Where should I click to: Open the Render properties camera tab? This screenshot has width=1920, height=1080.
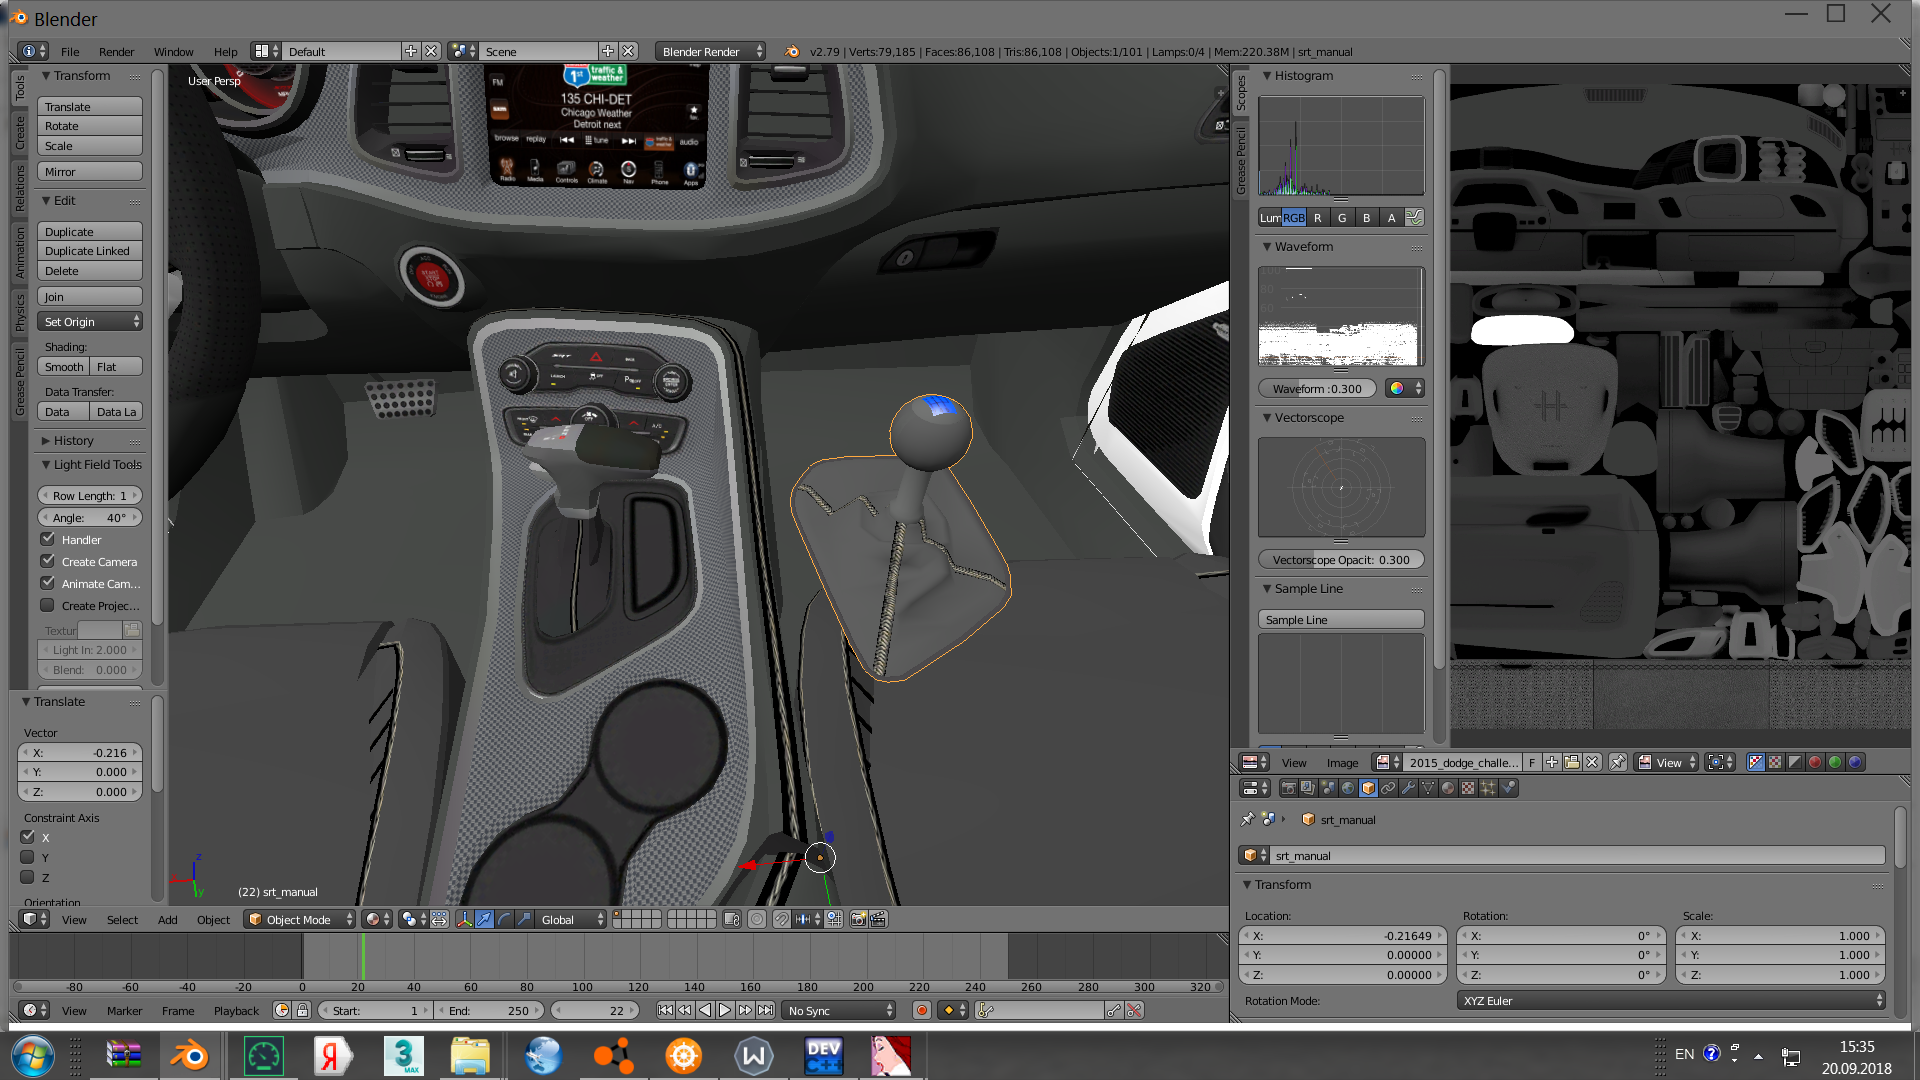1288,788
